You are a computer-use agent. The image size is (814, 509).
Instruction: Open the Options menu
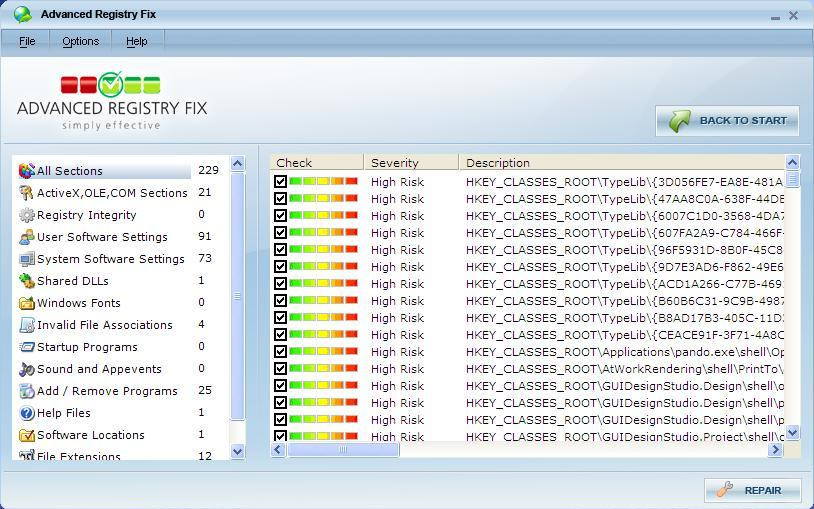[80, 41]
